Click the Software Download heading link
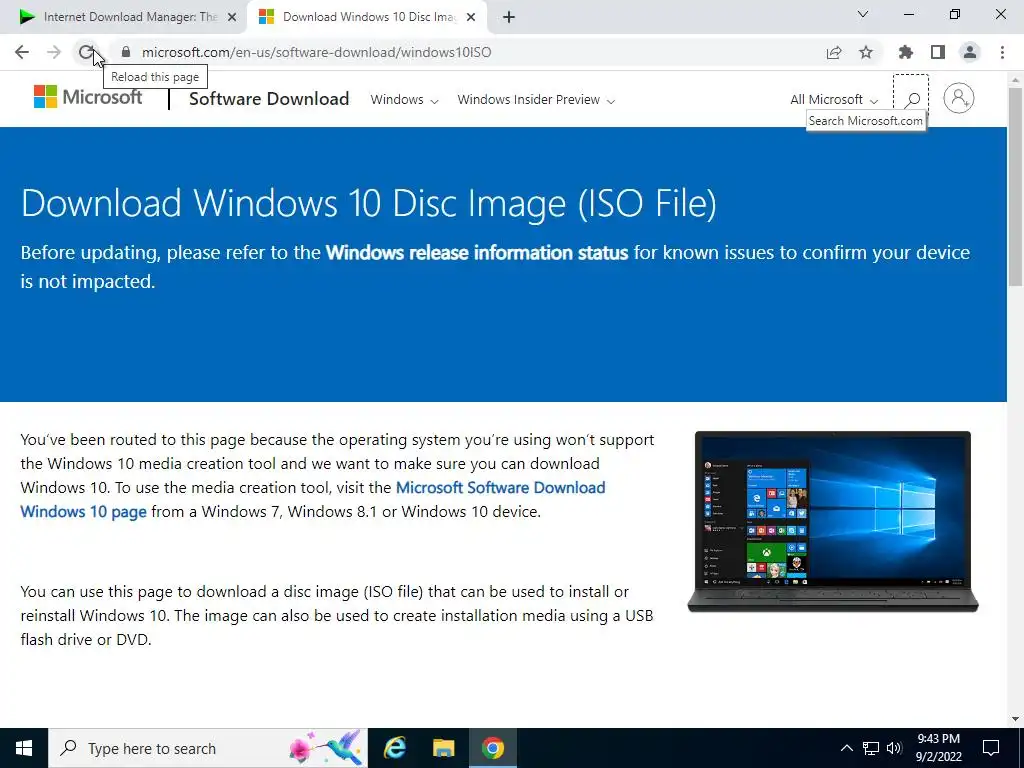The width and height of the screenshot is (1024, 768). tap(269, 99)
